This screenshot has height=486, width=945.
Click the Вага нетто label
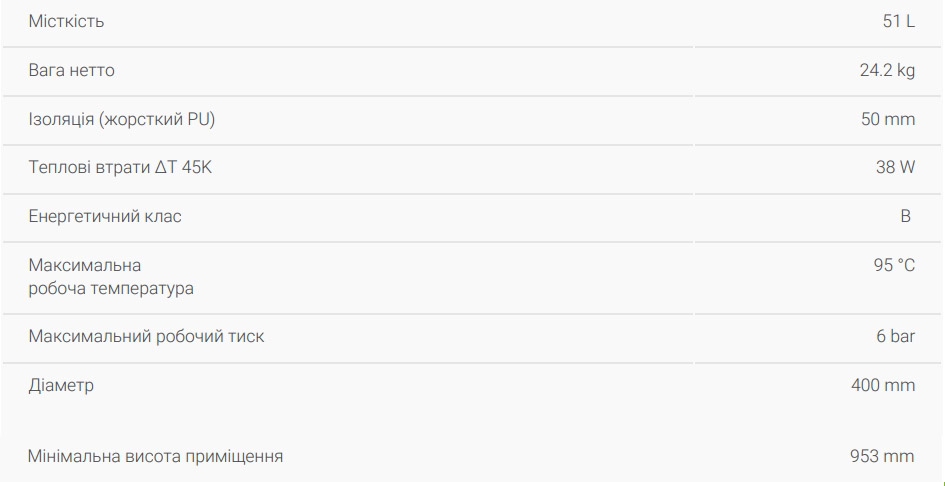(x=72, y=71)
